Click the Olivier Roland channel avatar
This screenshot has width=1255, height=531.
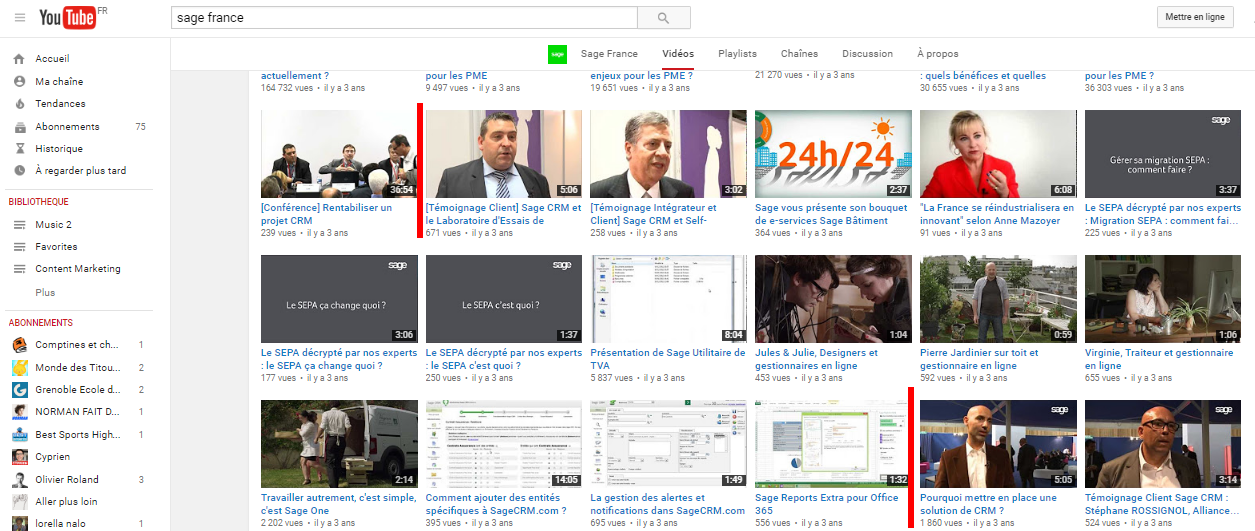[19, 480]
